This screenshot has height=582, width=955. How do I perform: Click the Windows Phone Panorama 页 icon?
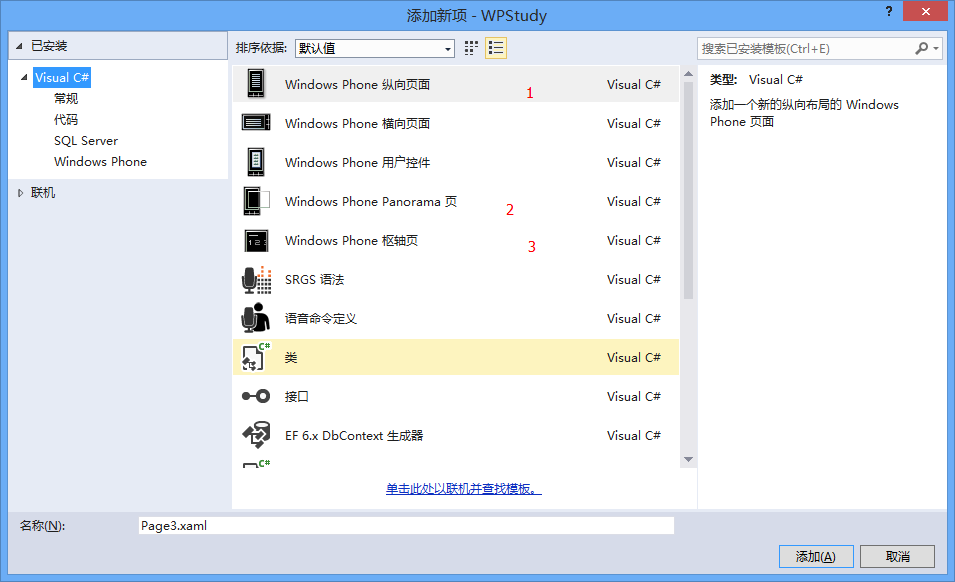pos(256,201)
